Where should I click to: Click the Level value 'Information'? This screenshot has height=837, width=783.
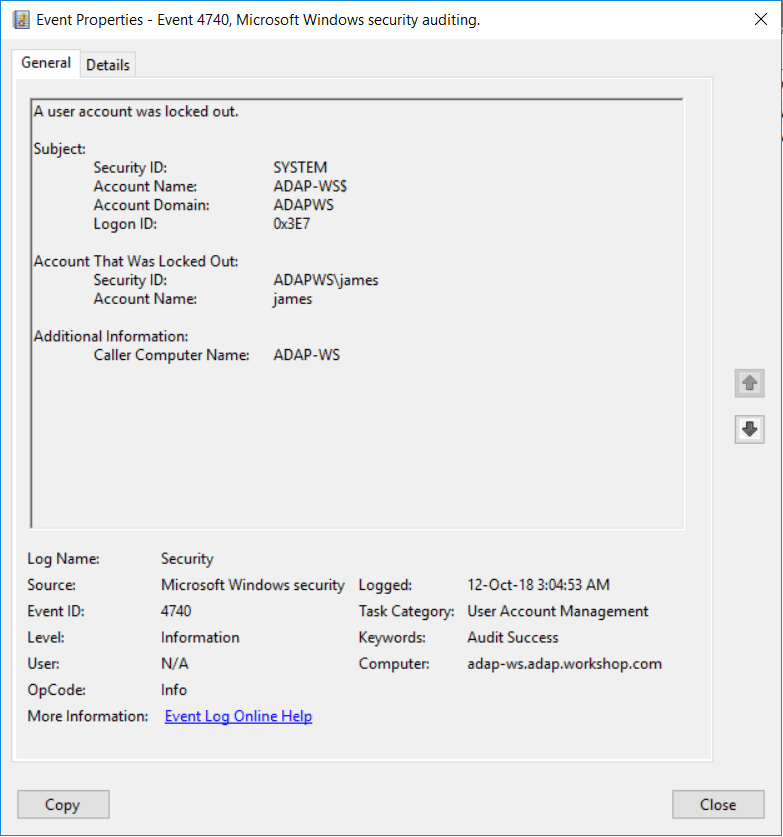pos(200,637)
